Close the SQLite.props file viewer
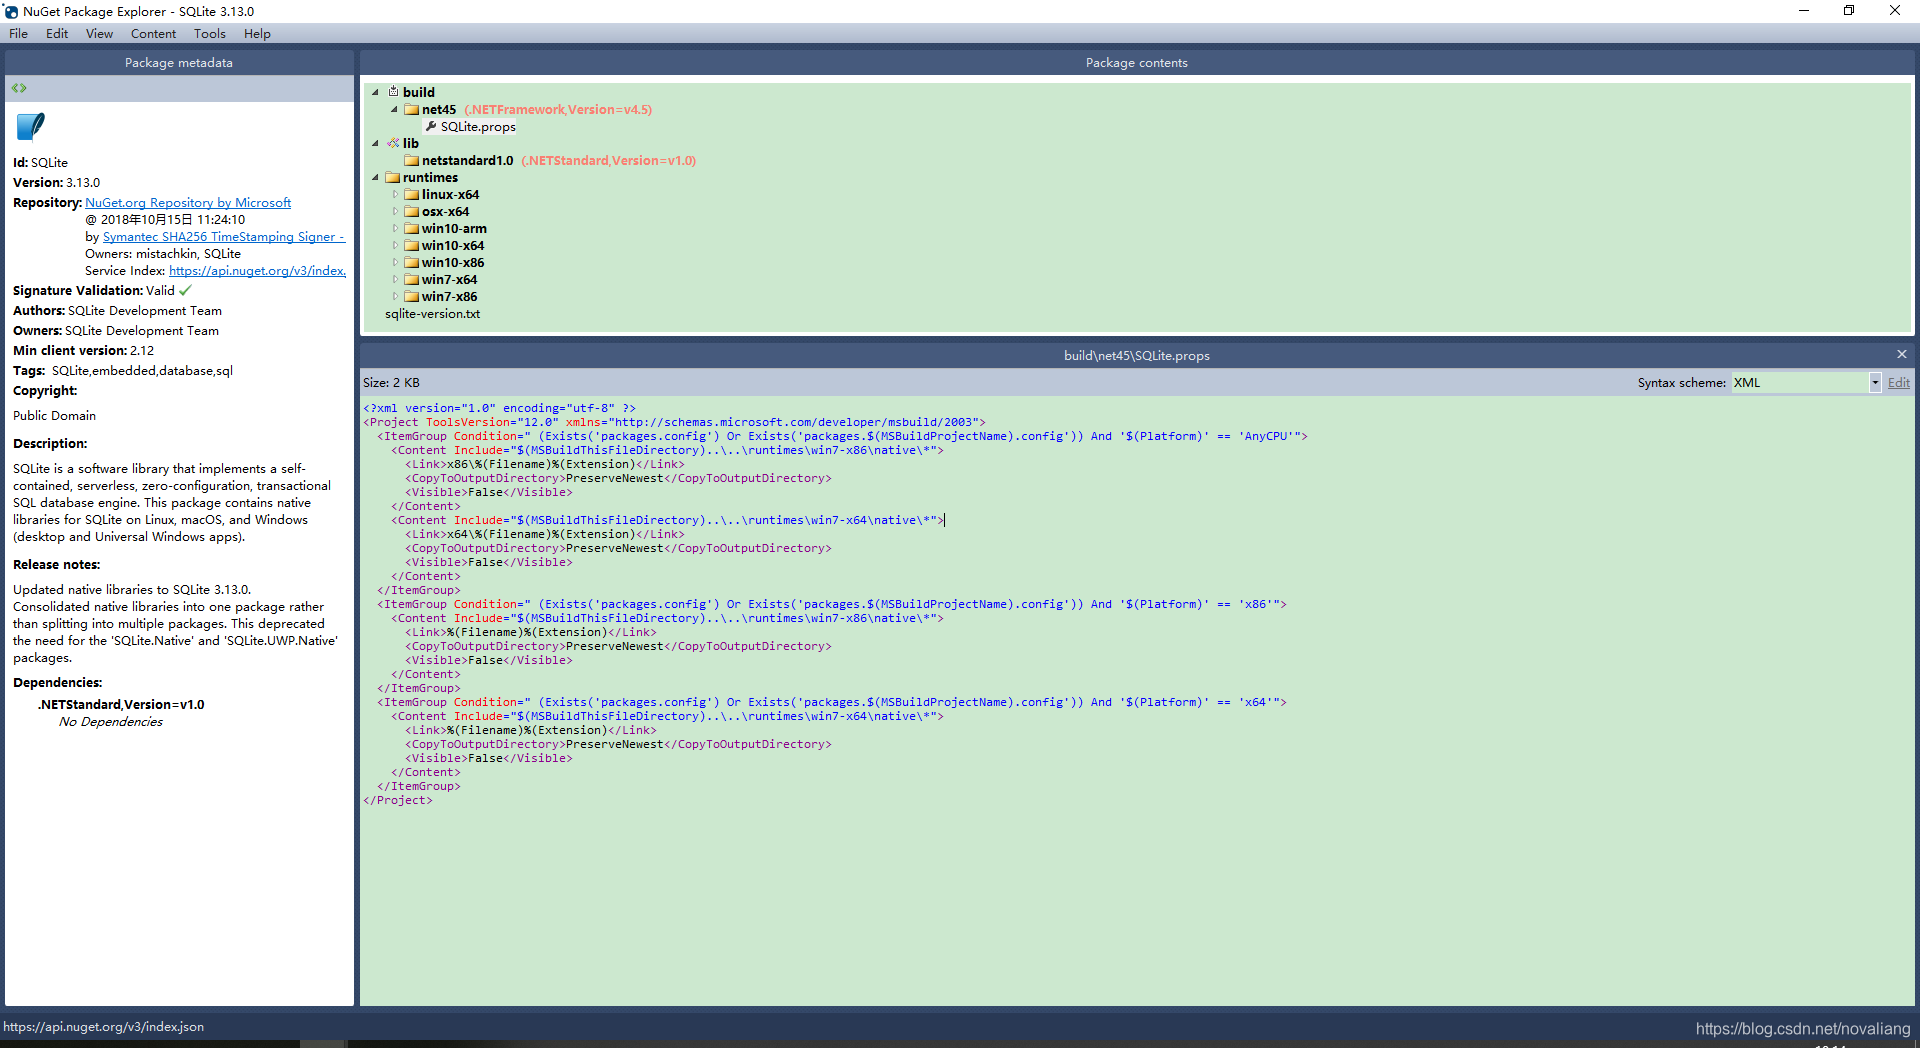 1901,354
